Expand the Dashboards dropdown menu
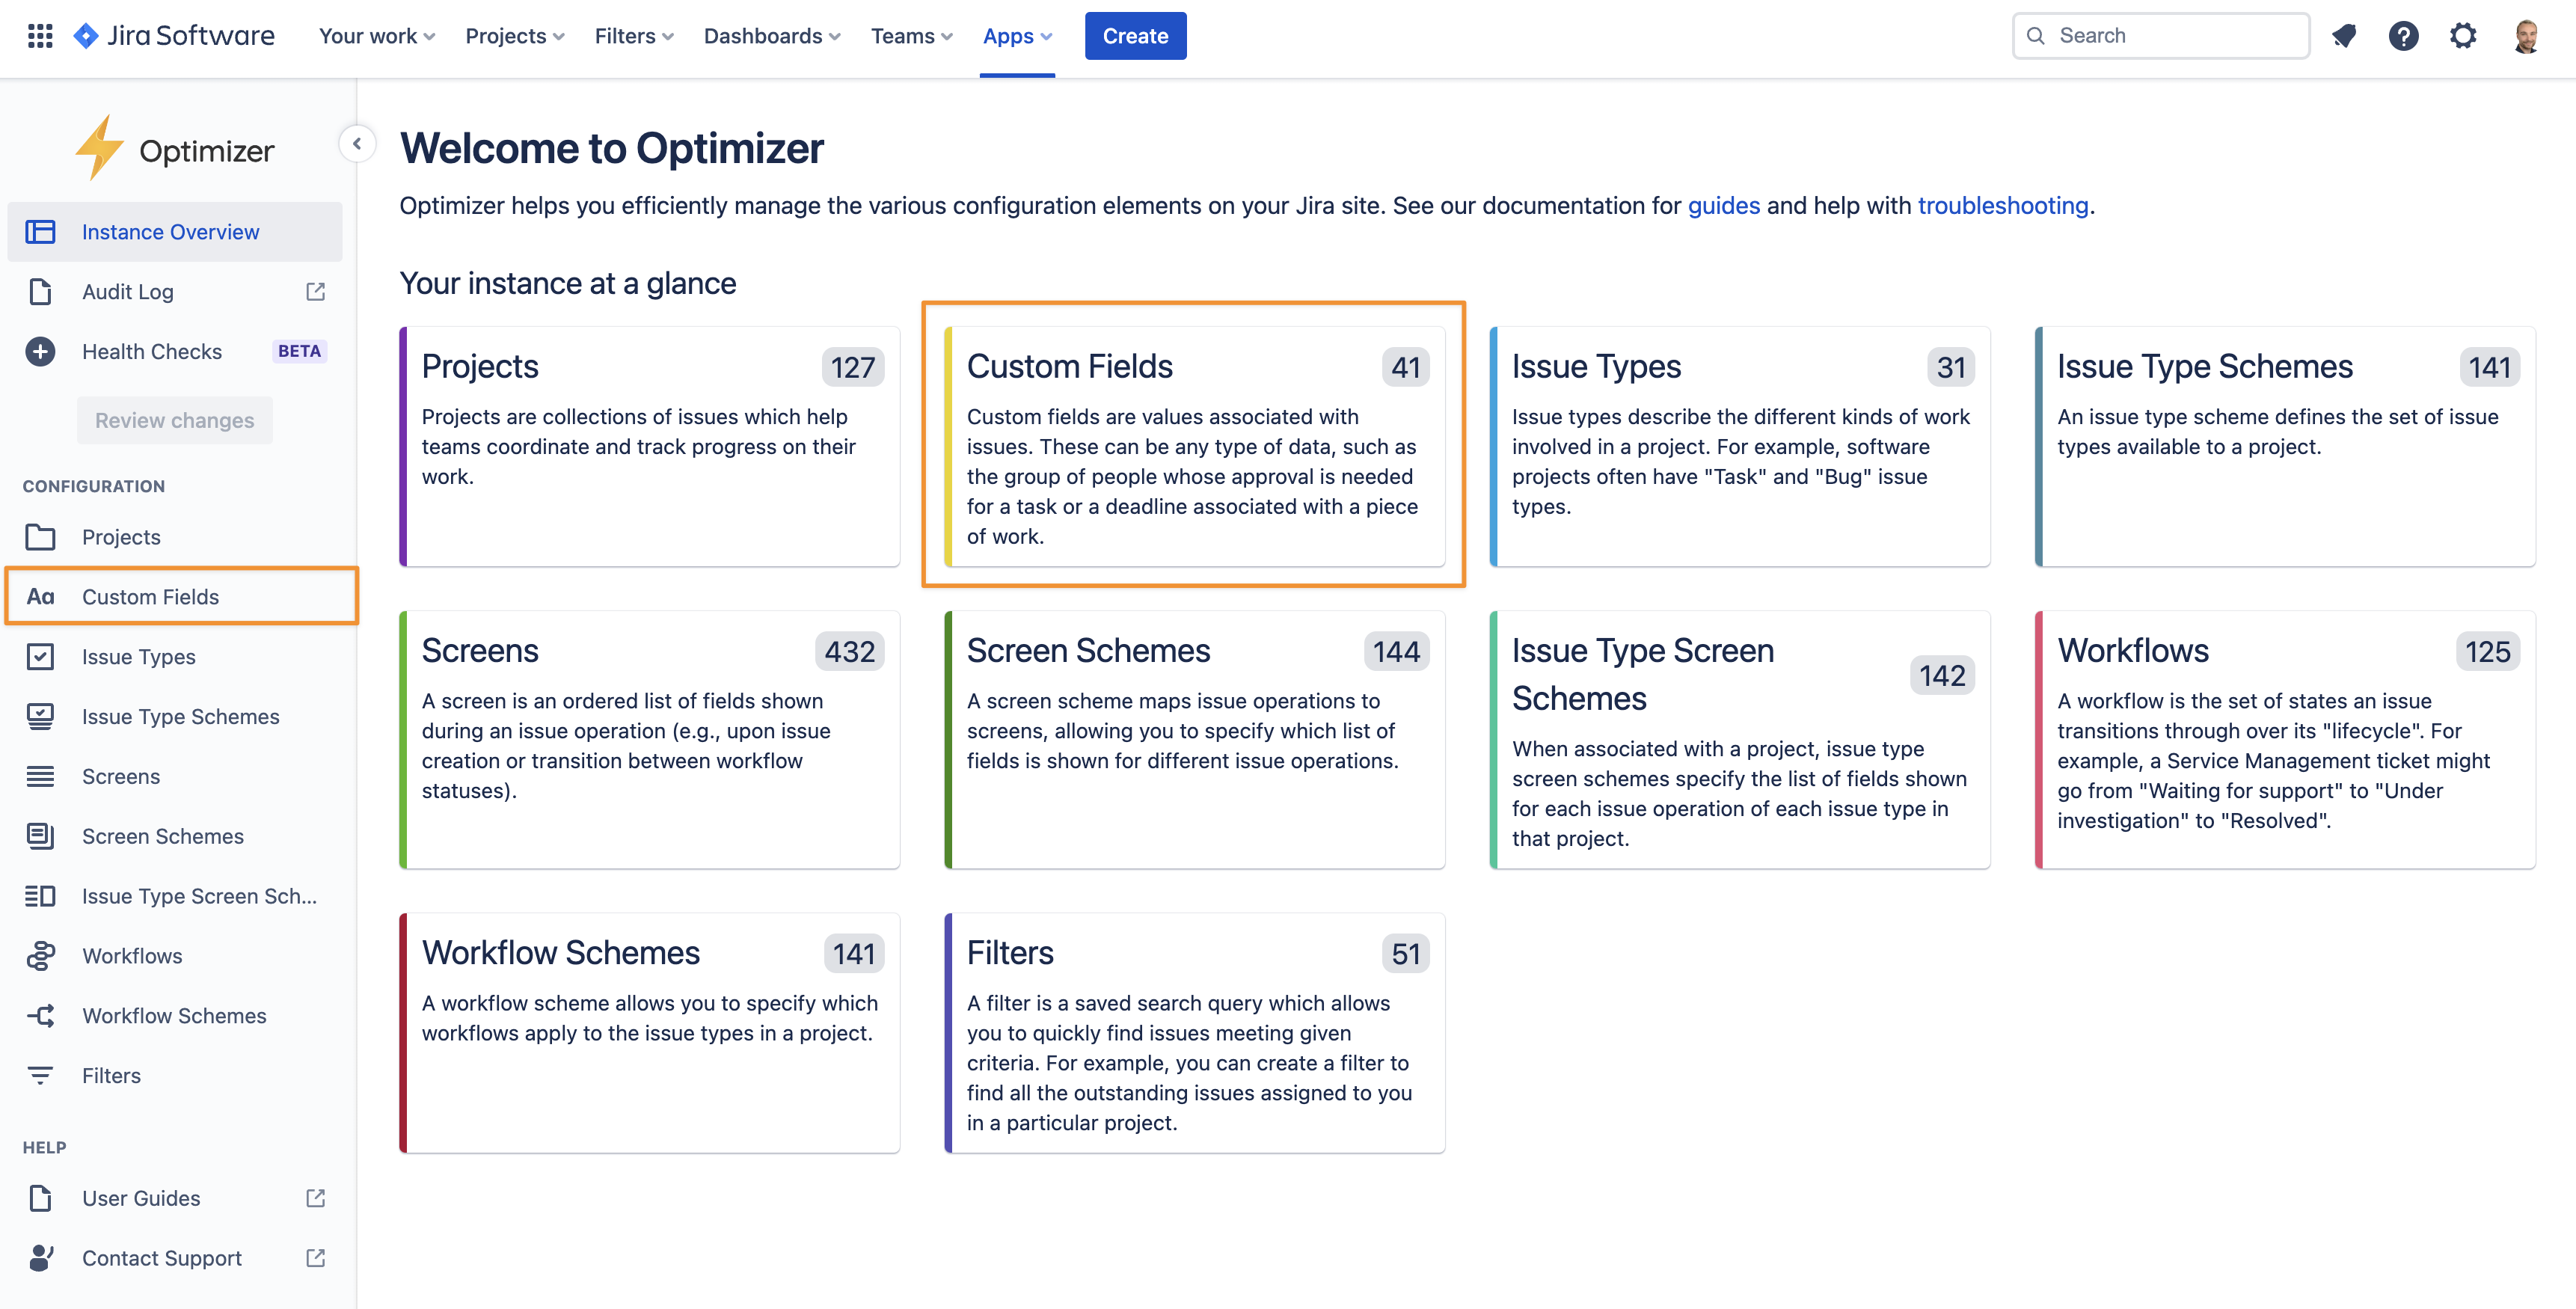Screen dimensions: 2576x1309 [x=771, y=36]
